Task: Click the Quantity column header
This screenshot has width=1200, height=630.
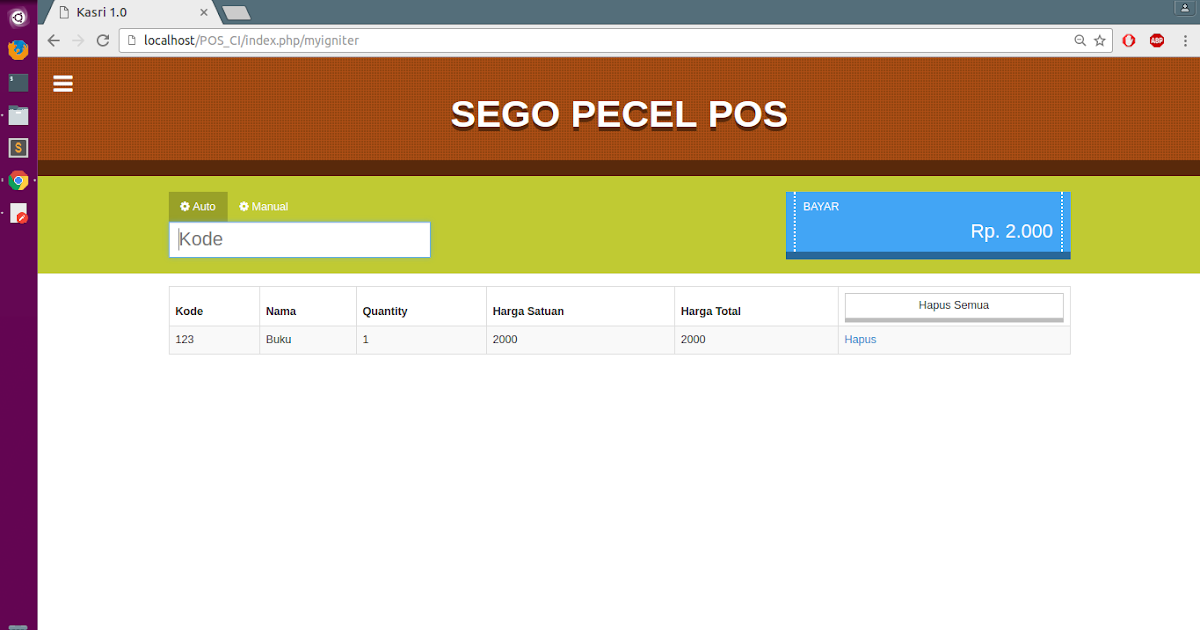Action: coord(385,311)
